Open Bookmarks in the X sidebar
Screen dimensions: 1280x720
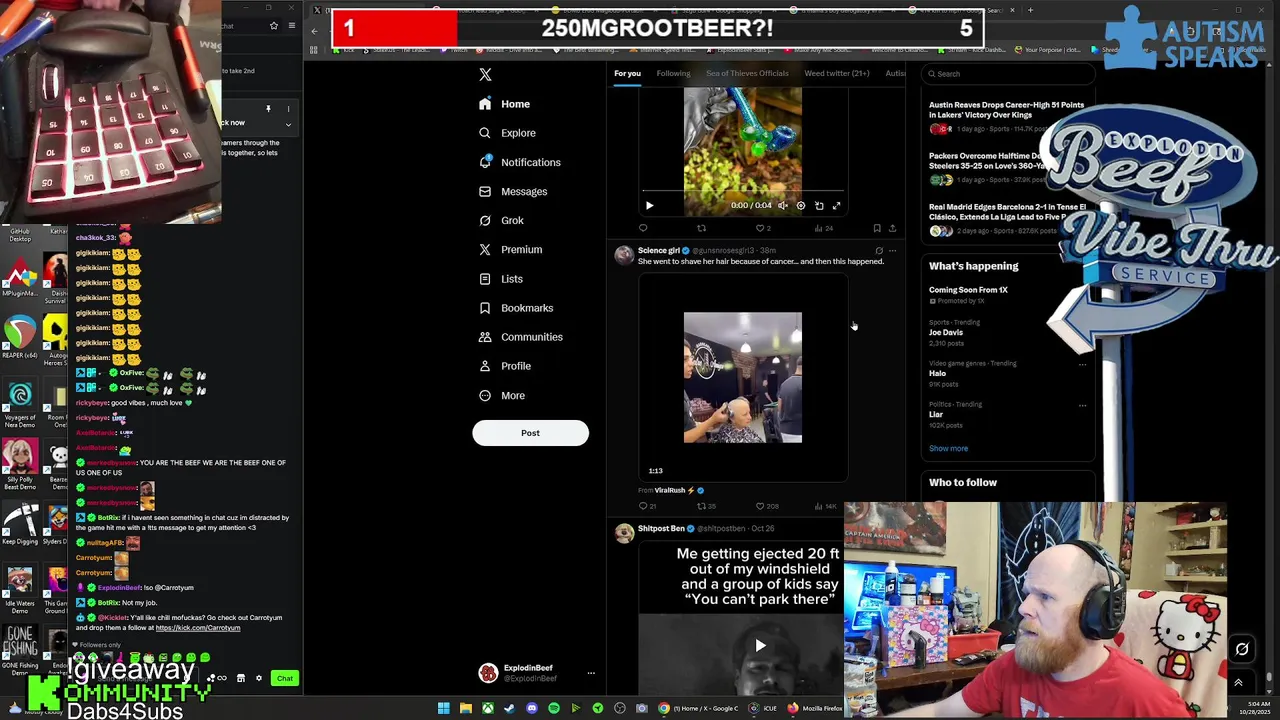coord(515,308)
